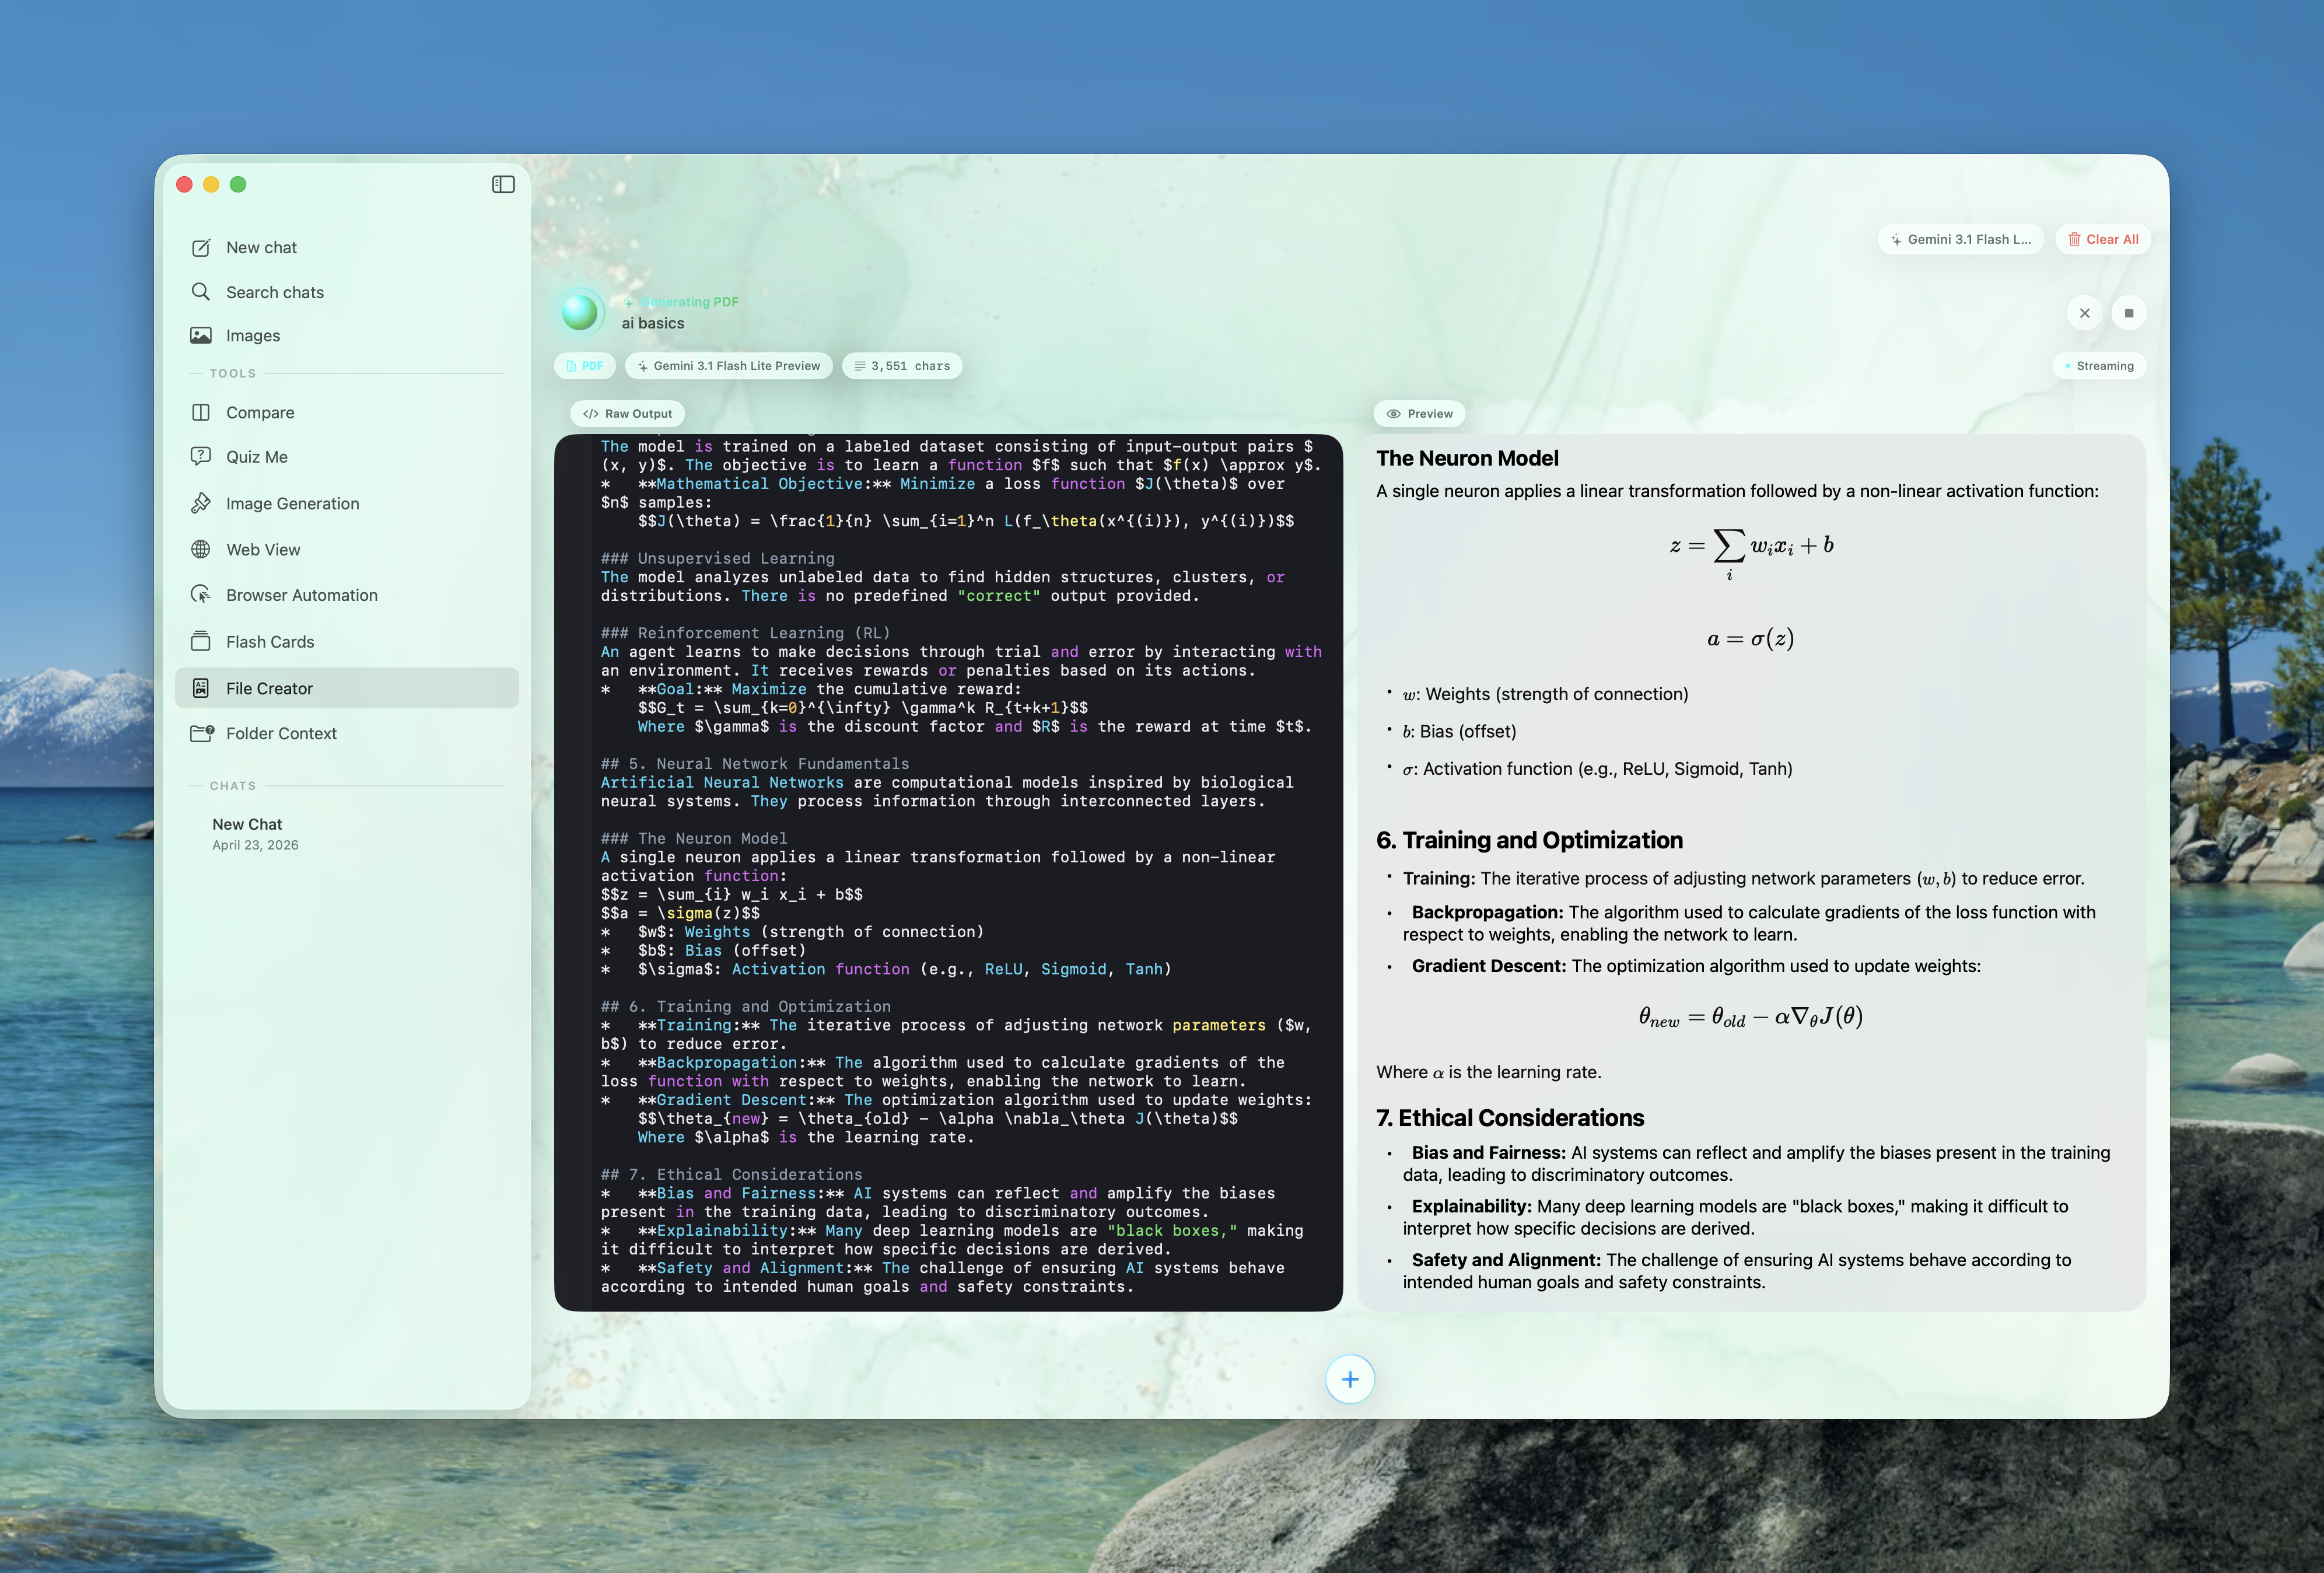Viewport: 2324px width, 1573px height.
Task: Click the PDF format chip
Action: 585,366
